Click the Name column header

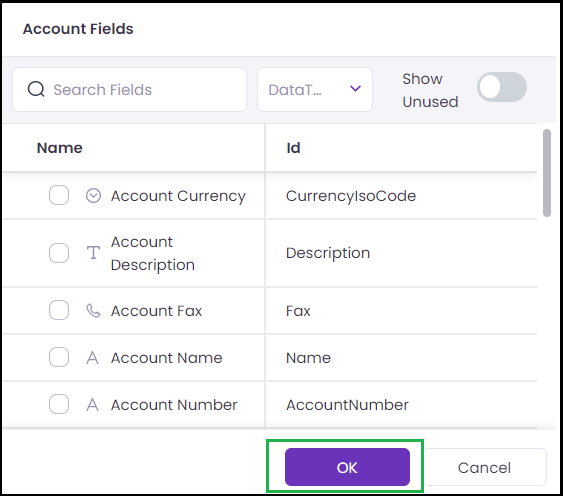pos(60,148)
